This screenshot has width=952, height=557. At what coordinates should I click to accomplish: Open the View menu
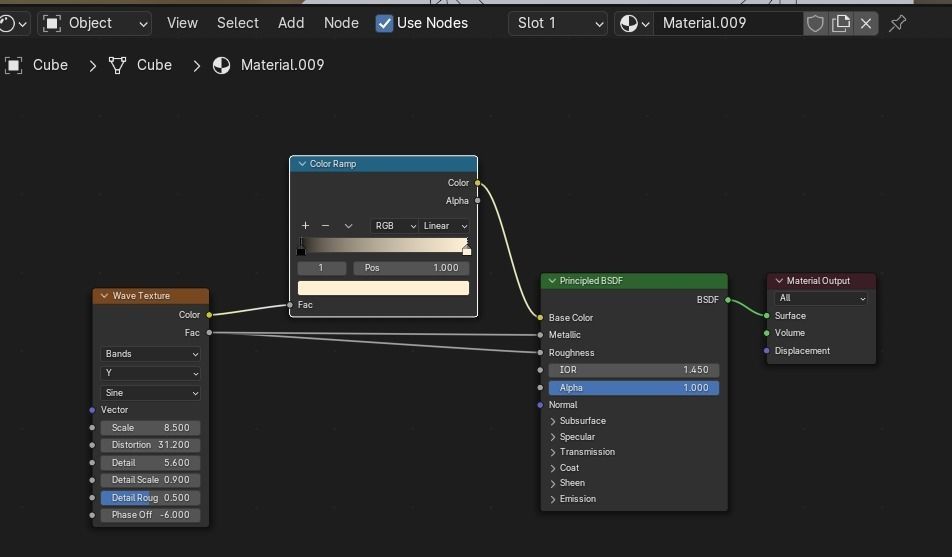182,24
